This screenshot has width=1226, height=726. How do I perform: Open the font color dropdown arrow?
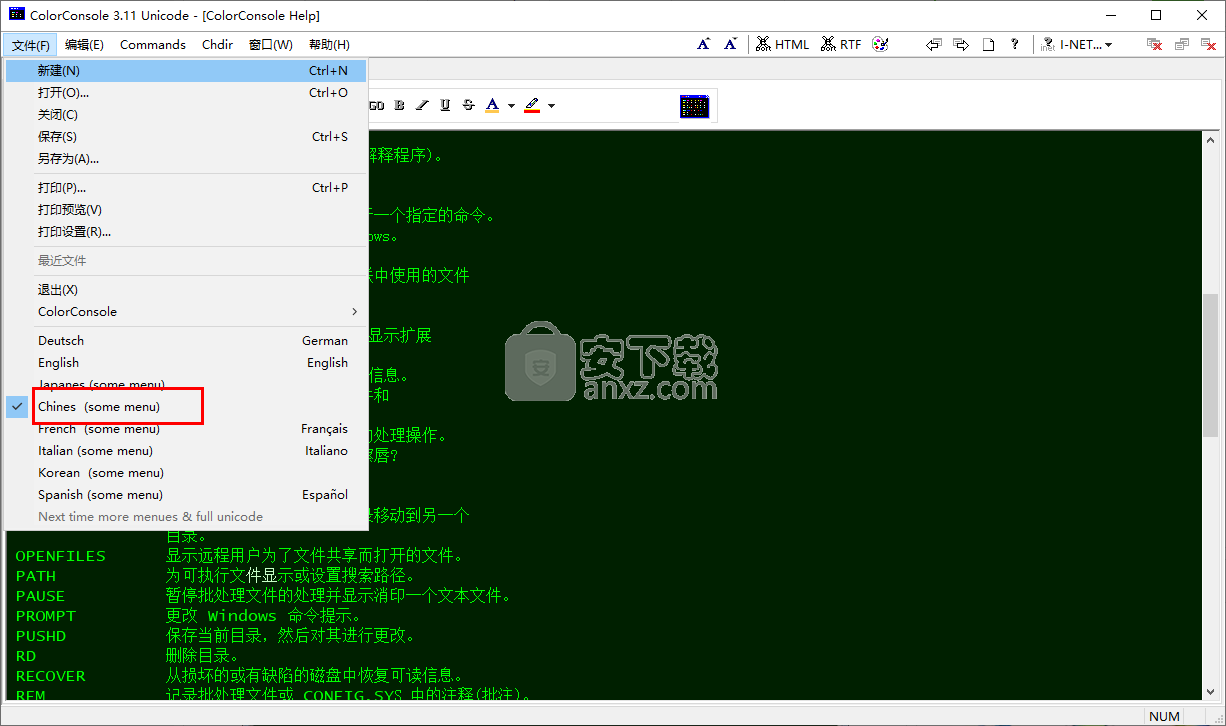511,105
